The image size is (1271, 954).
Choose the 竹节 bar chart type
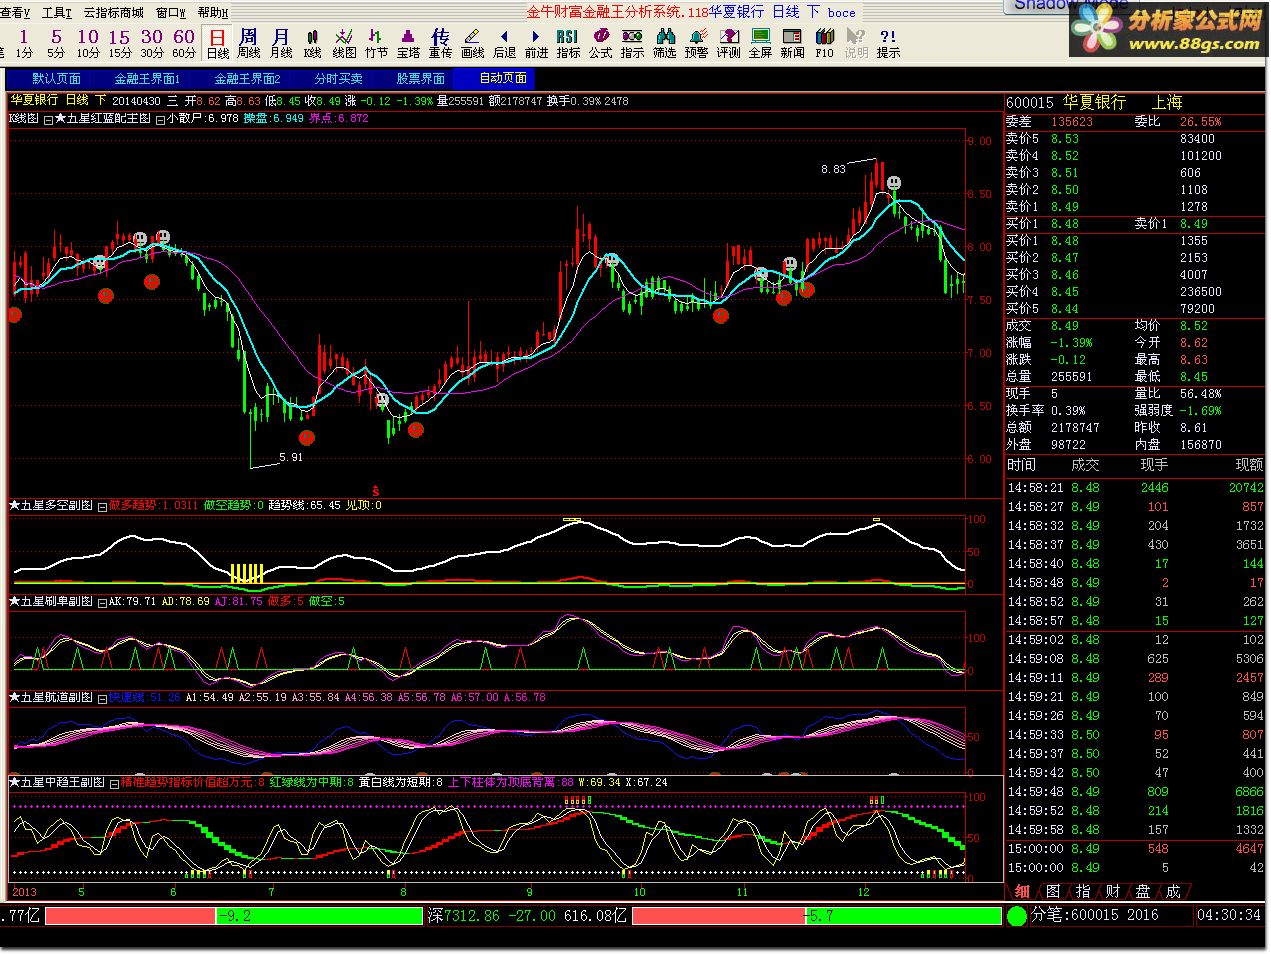377,43
